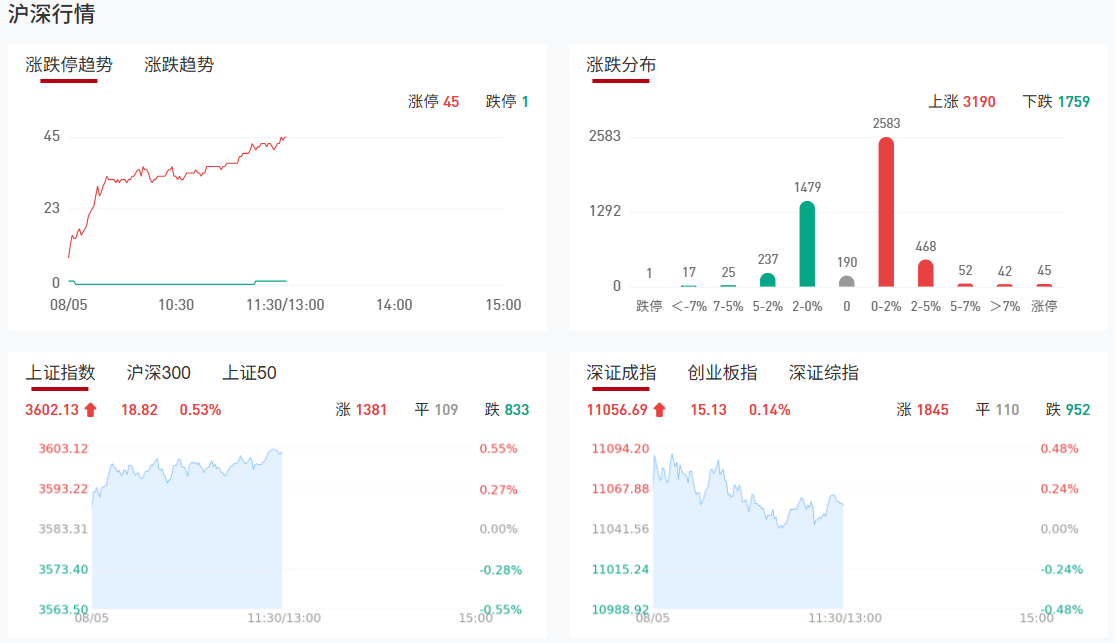Open the 沪深300 index tab
Screen dimensions: 1115x643
(159, 373)
